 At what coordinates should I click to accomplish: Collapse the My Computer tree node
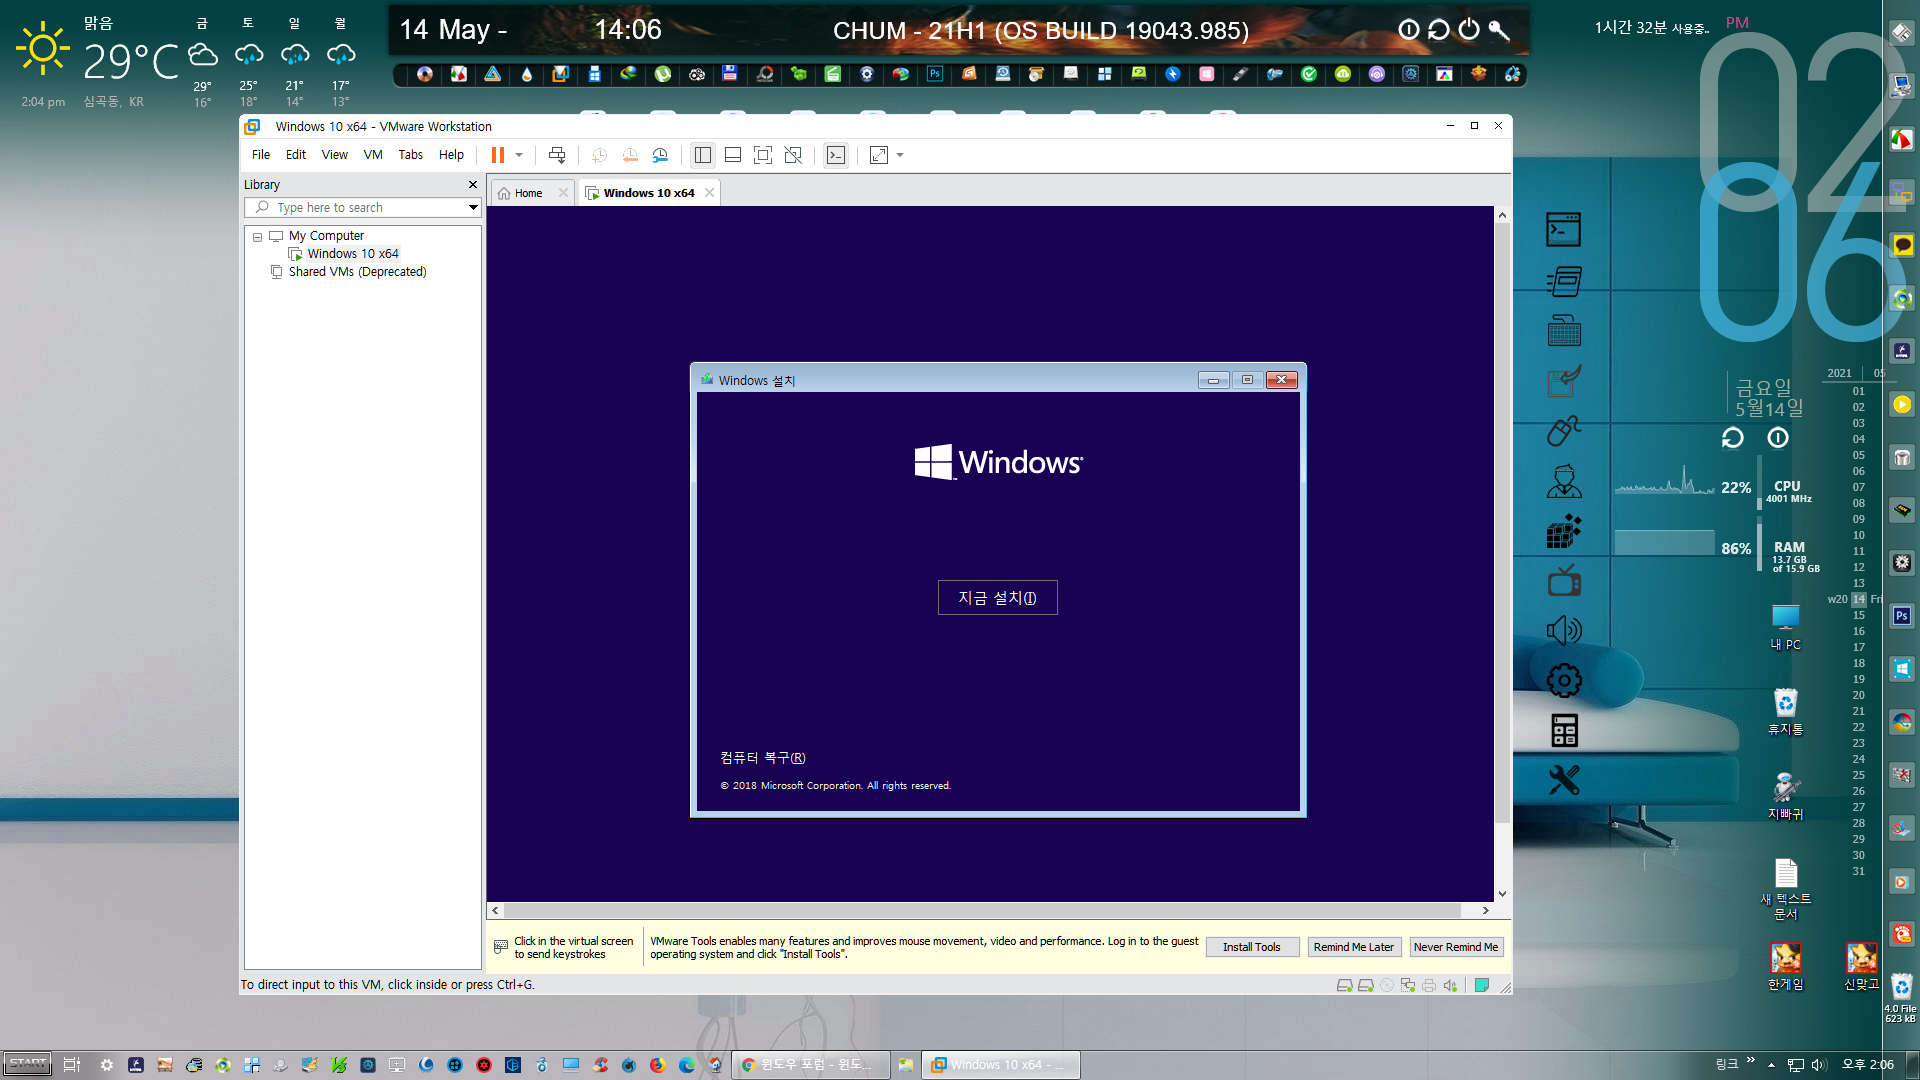[x=257, y=237]
